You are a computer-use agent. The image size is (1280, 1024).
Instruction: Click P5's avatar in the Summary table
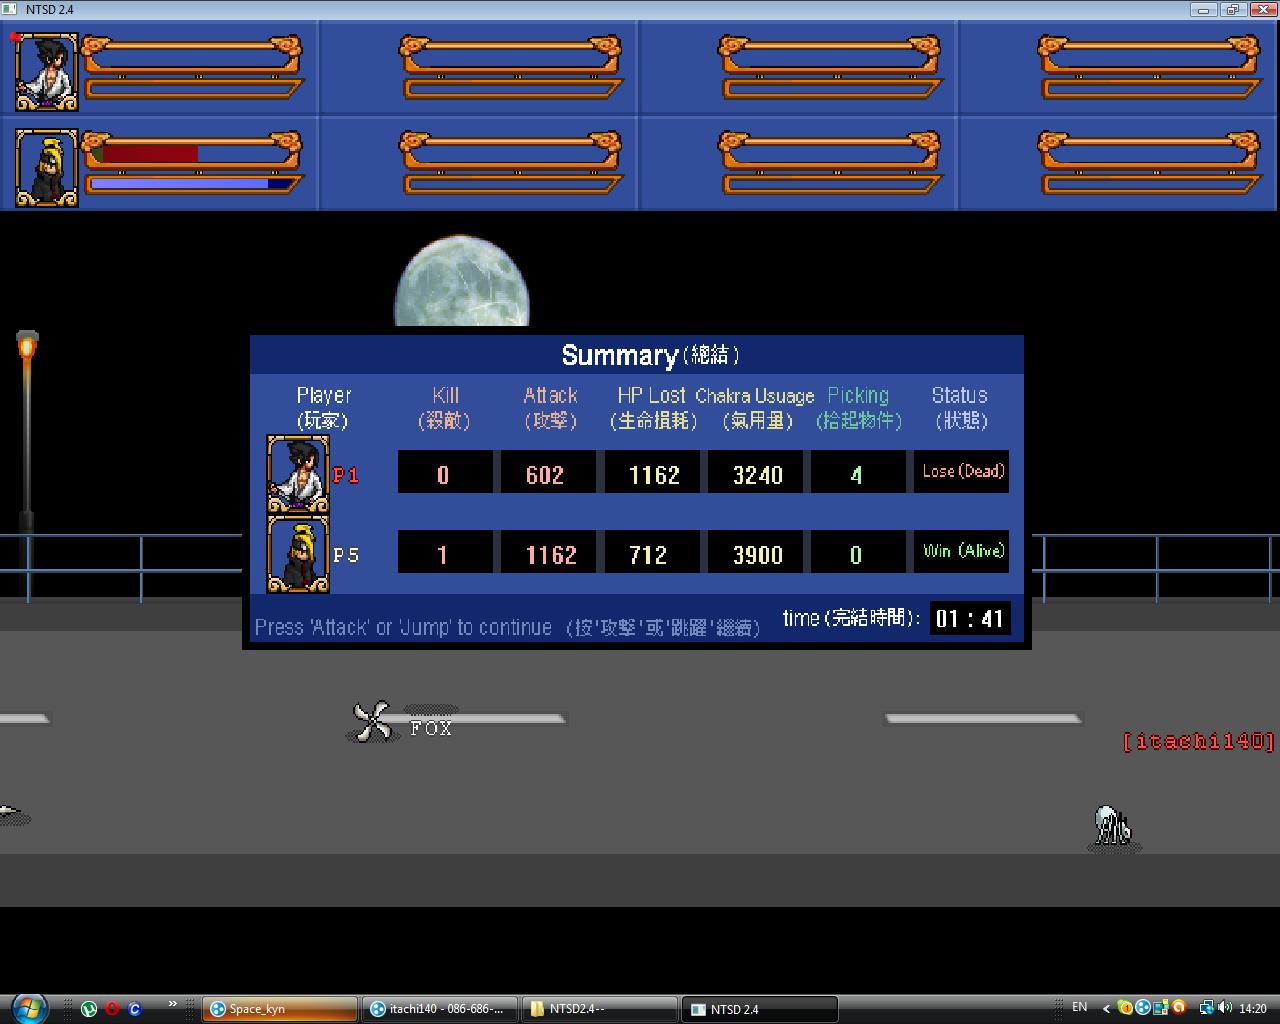click(298, 554)
